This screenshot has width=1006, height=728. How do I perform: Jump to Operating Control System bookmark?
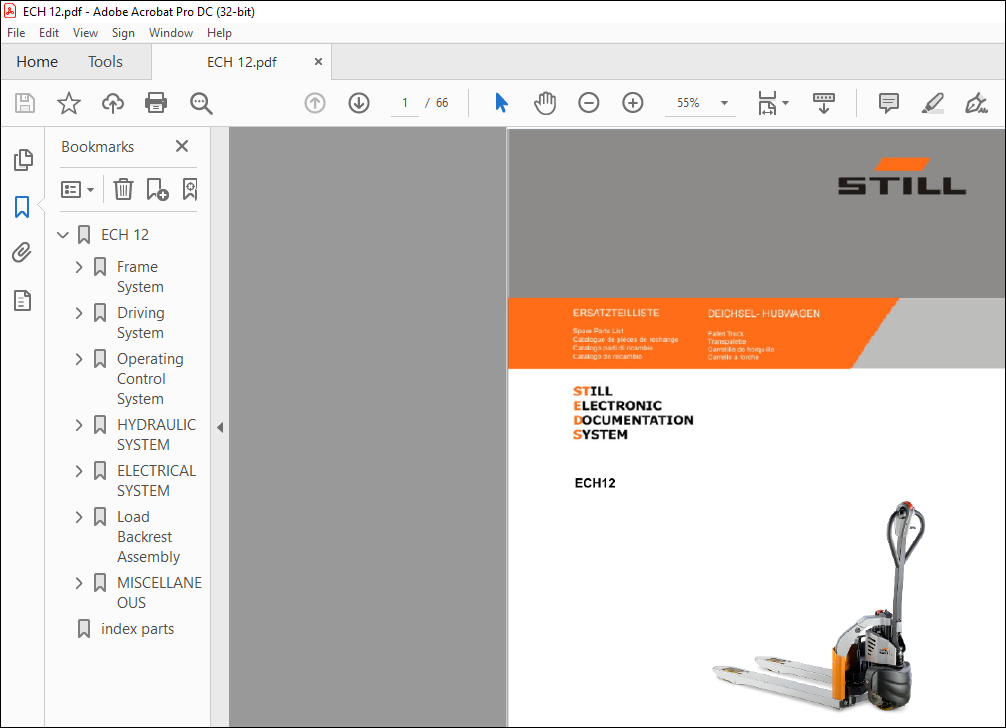[x=150, y=378]
